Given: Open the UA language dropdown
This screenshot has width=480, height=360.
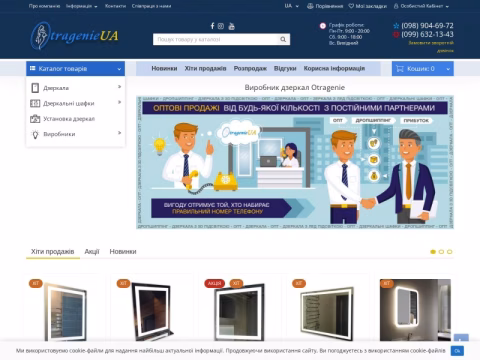Looking at the screenshot, I should [x=292, y=6].
